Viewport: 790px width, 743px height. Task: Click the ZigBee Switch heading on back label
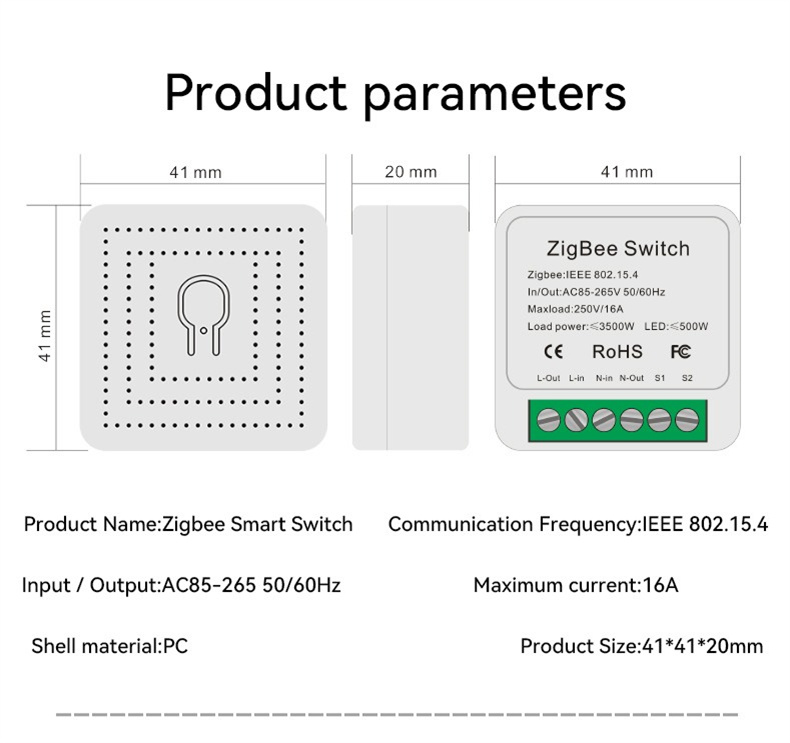[618, 248]
